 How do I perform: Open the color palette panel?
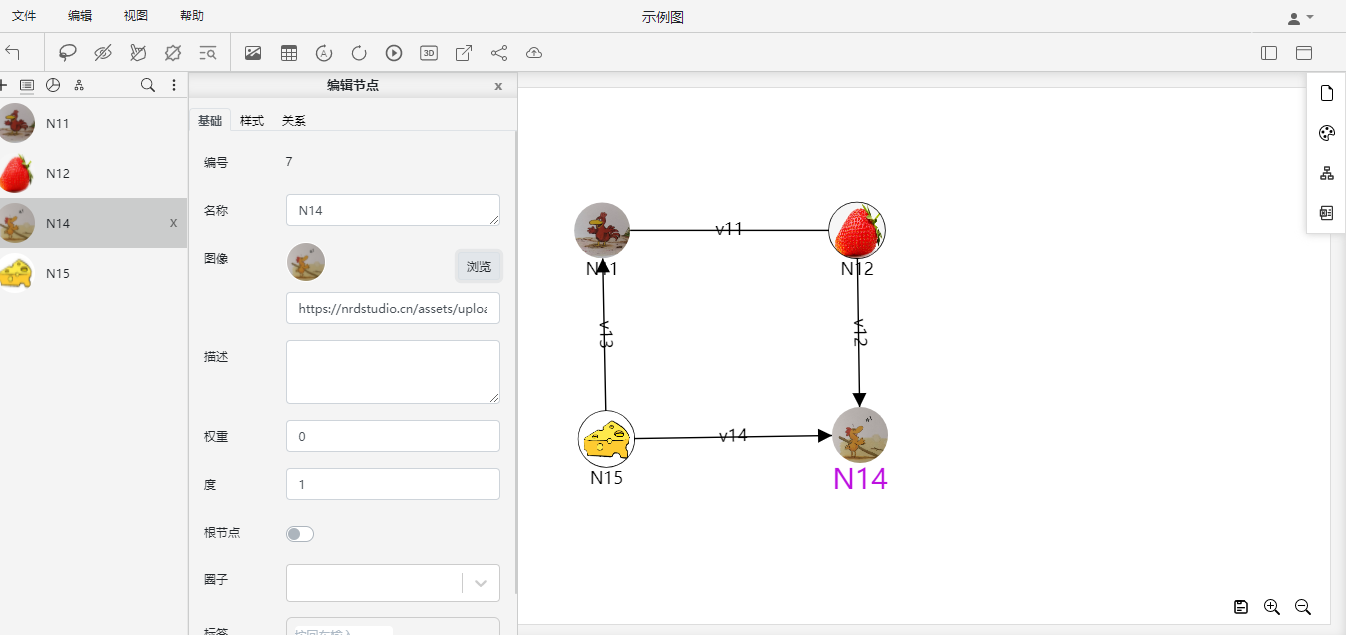coord(1326,132)
